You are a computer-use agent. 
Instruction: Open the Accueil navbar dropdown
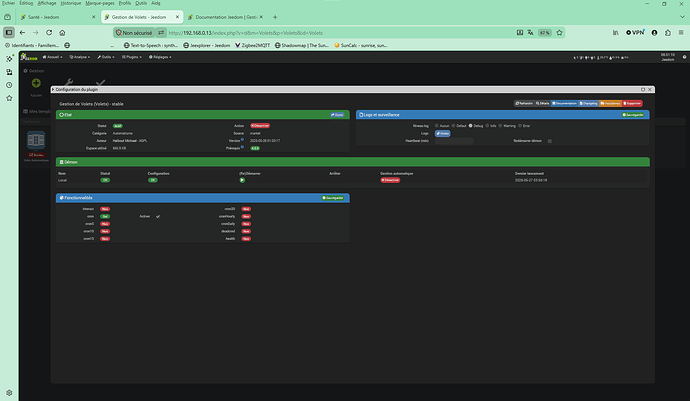click(x=52, y=57)
